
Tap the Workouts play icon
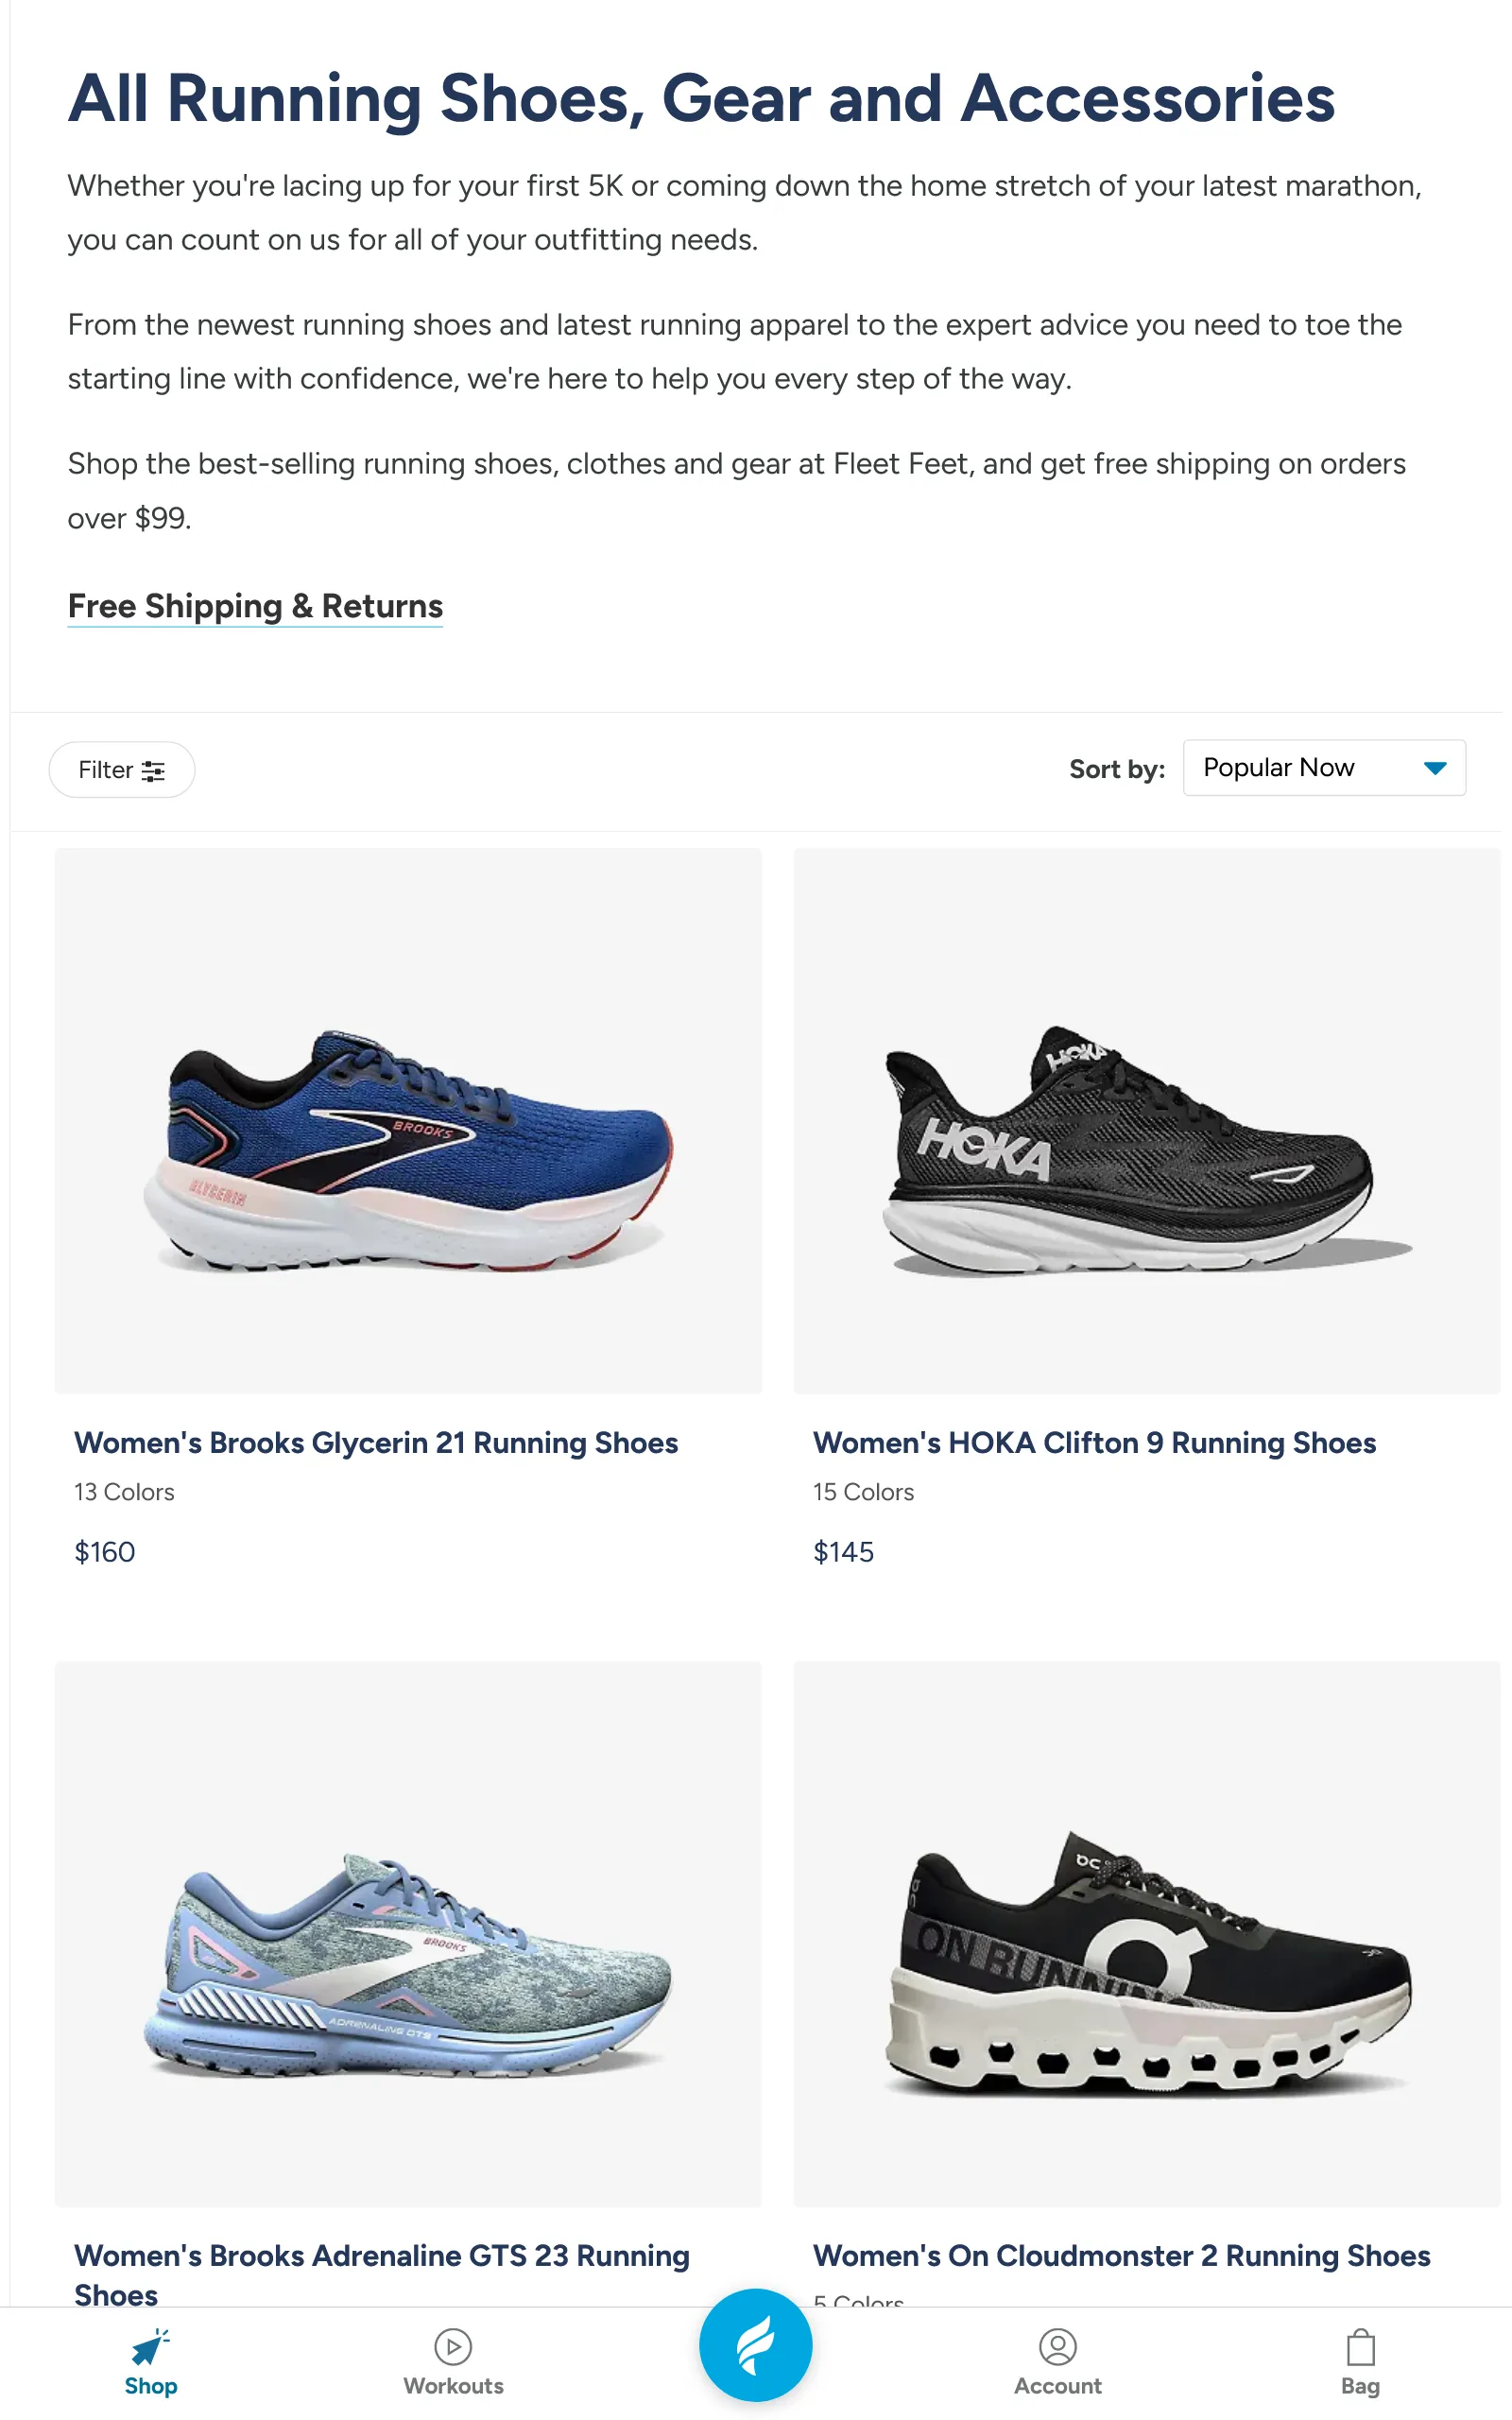pyautogui.click(x=453, y=2346)
